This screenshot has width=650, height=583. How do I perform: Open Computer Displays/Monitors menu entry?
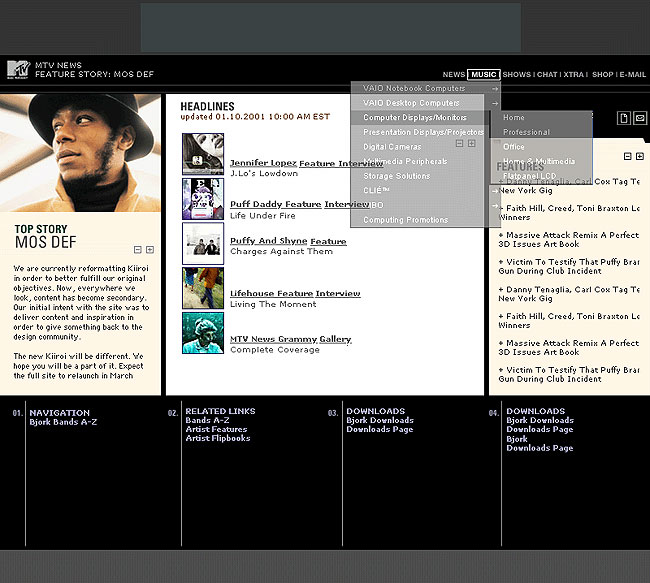pyautogui.click(x=415, y=118)
